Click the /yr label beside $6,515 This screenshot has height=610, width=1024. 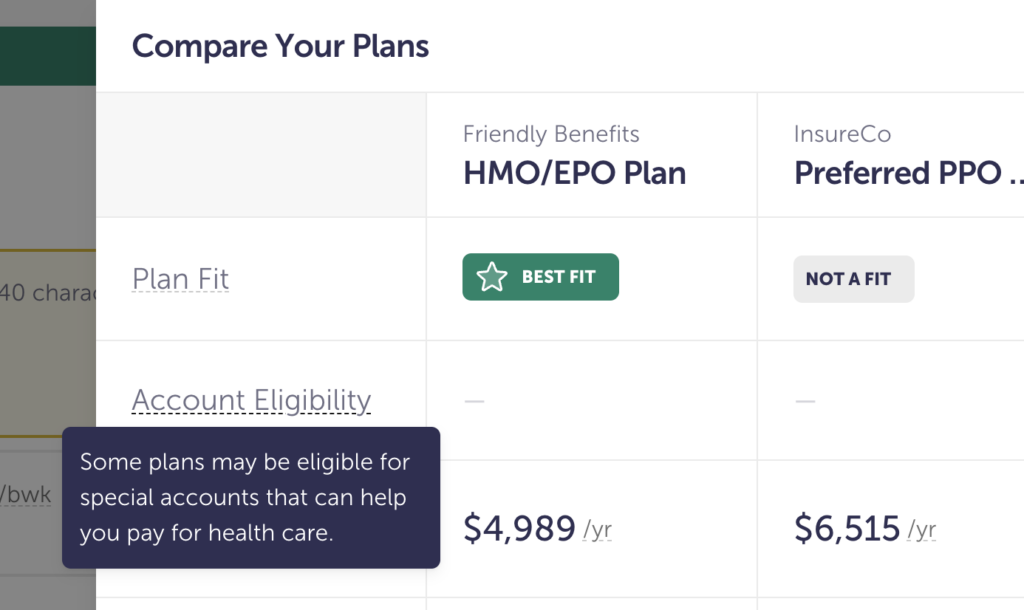click(921, 530)
